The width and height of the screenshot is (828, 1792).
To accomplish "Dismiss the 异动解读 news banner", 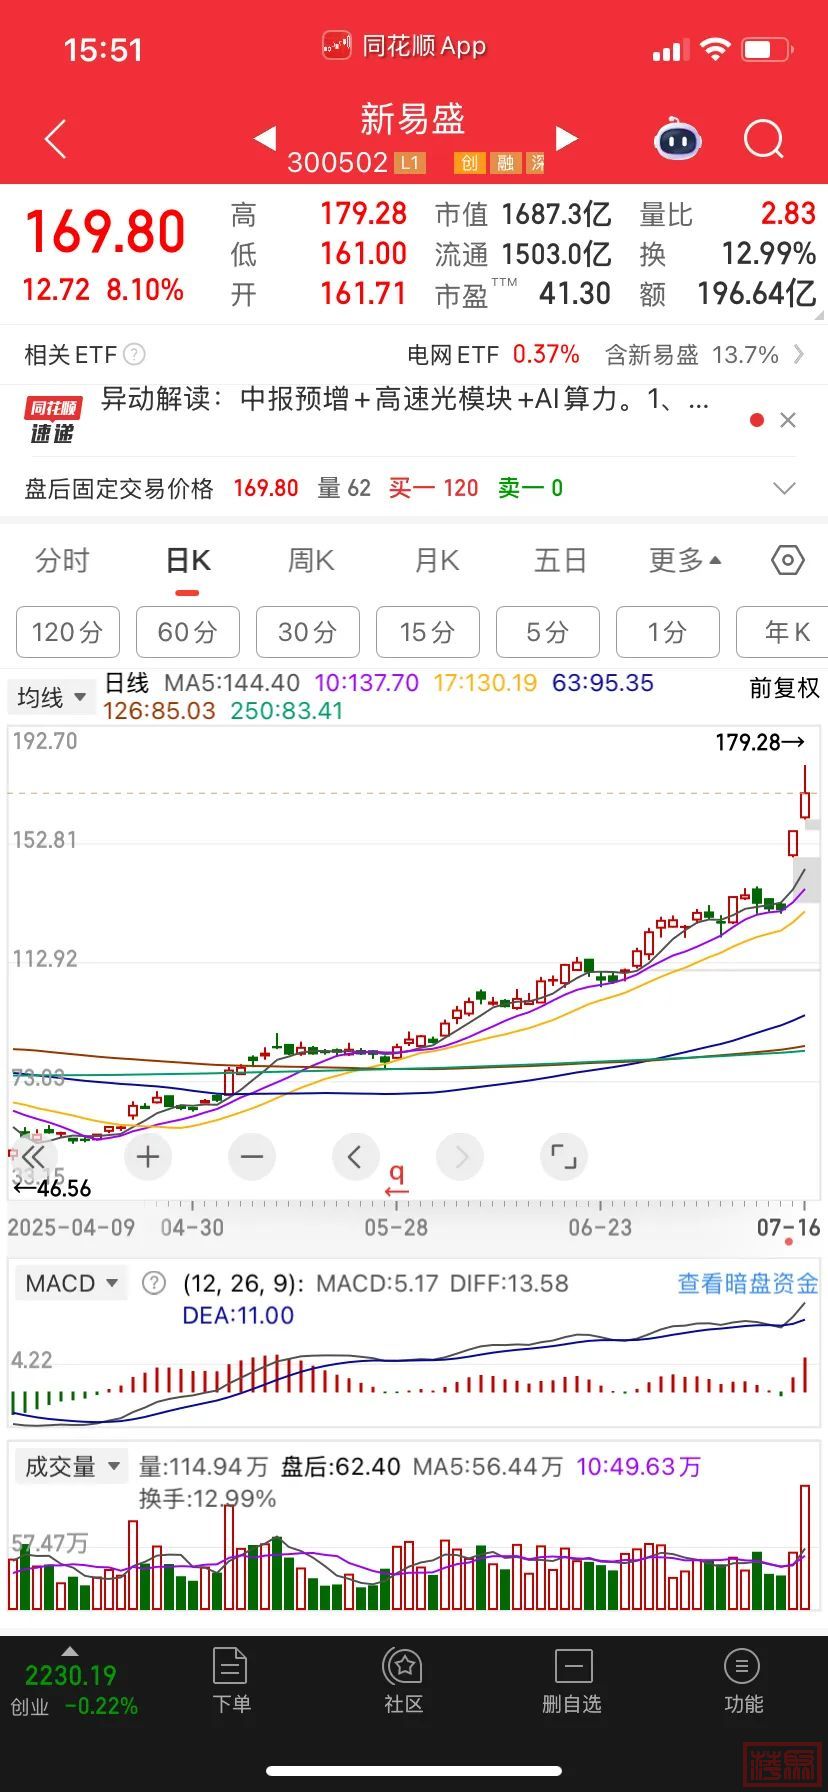I will [x=788, y=420].
